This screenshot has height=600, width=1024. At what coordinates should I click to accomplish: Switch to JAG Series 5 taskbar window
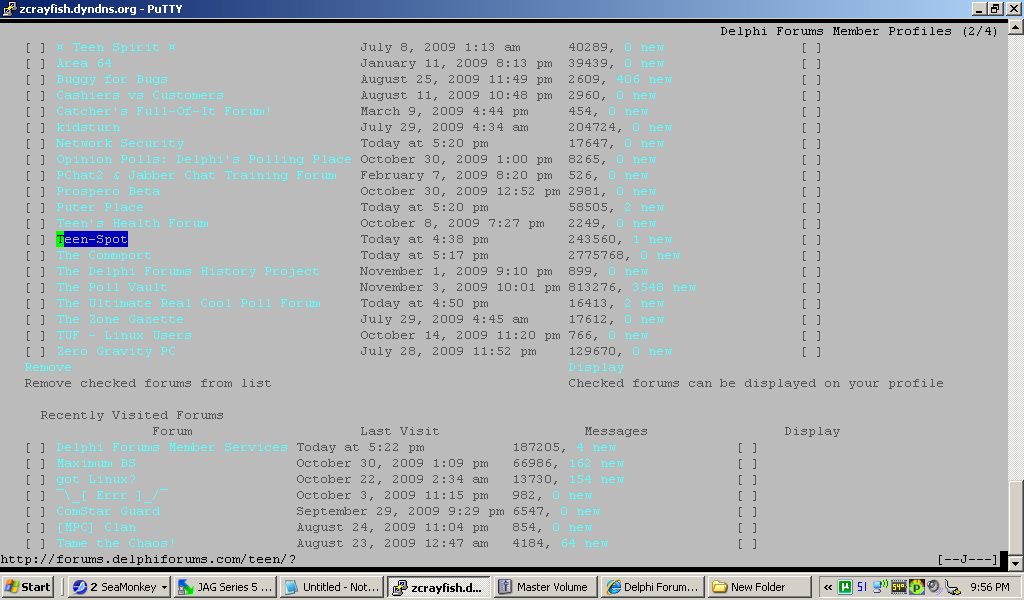tap(225, 587)
